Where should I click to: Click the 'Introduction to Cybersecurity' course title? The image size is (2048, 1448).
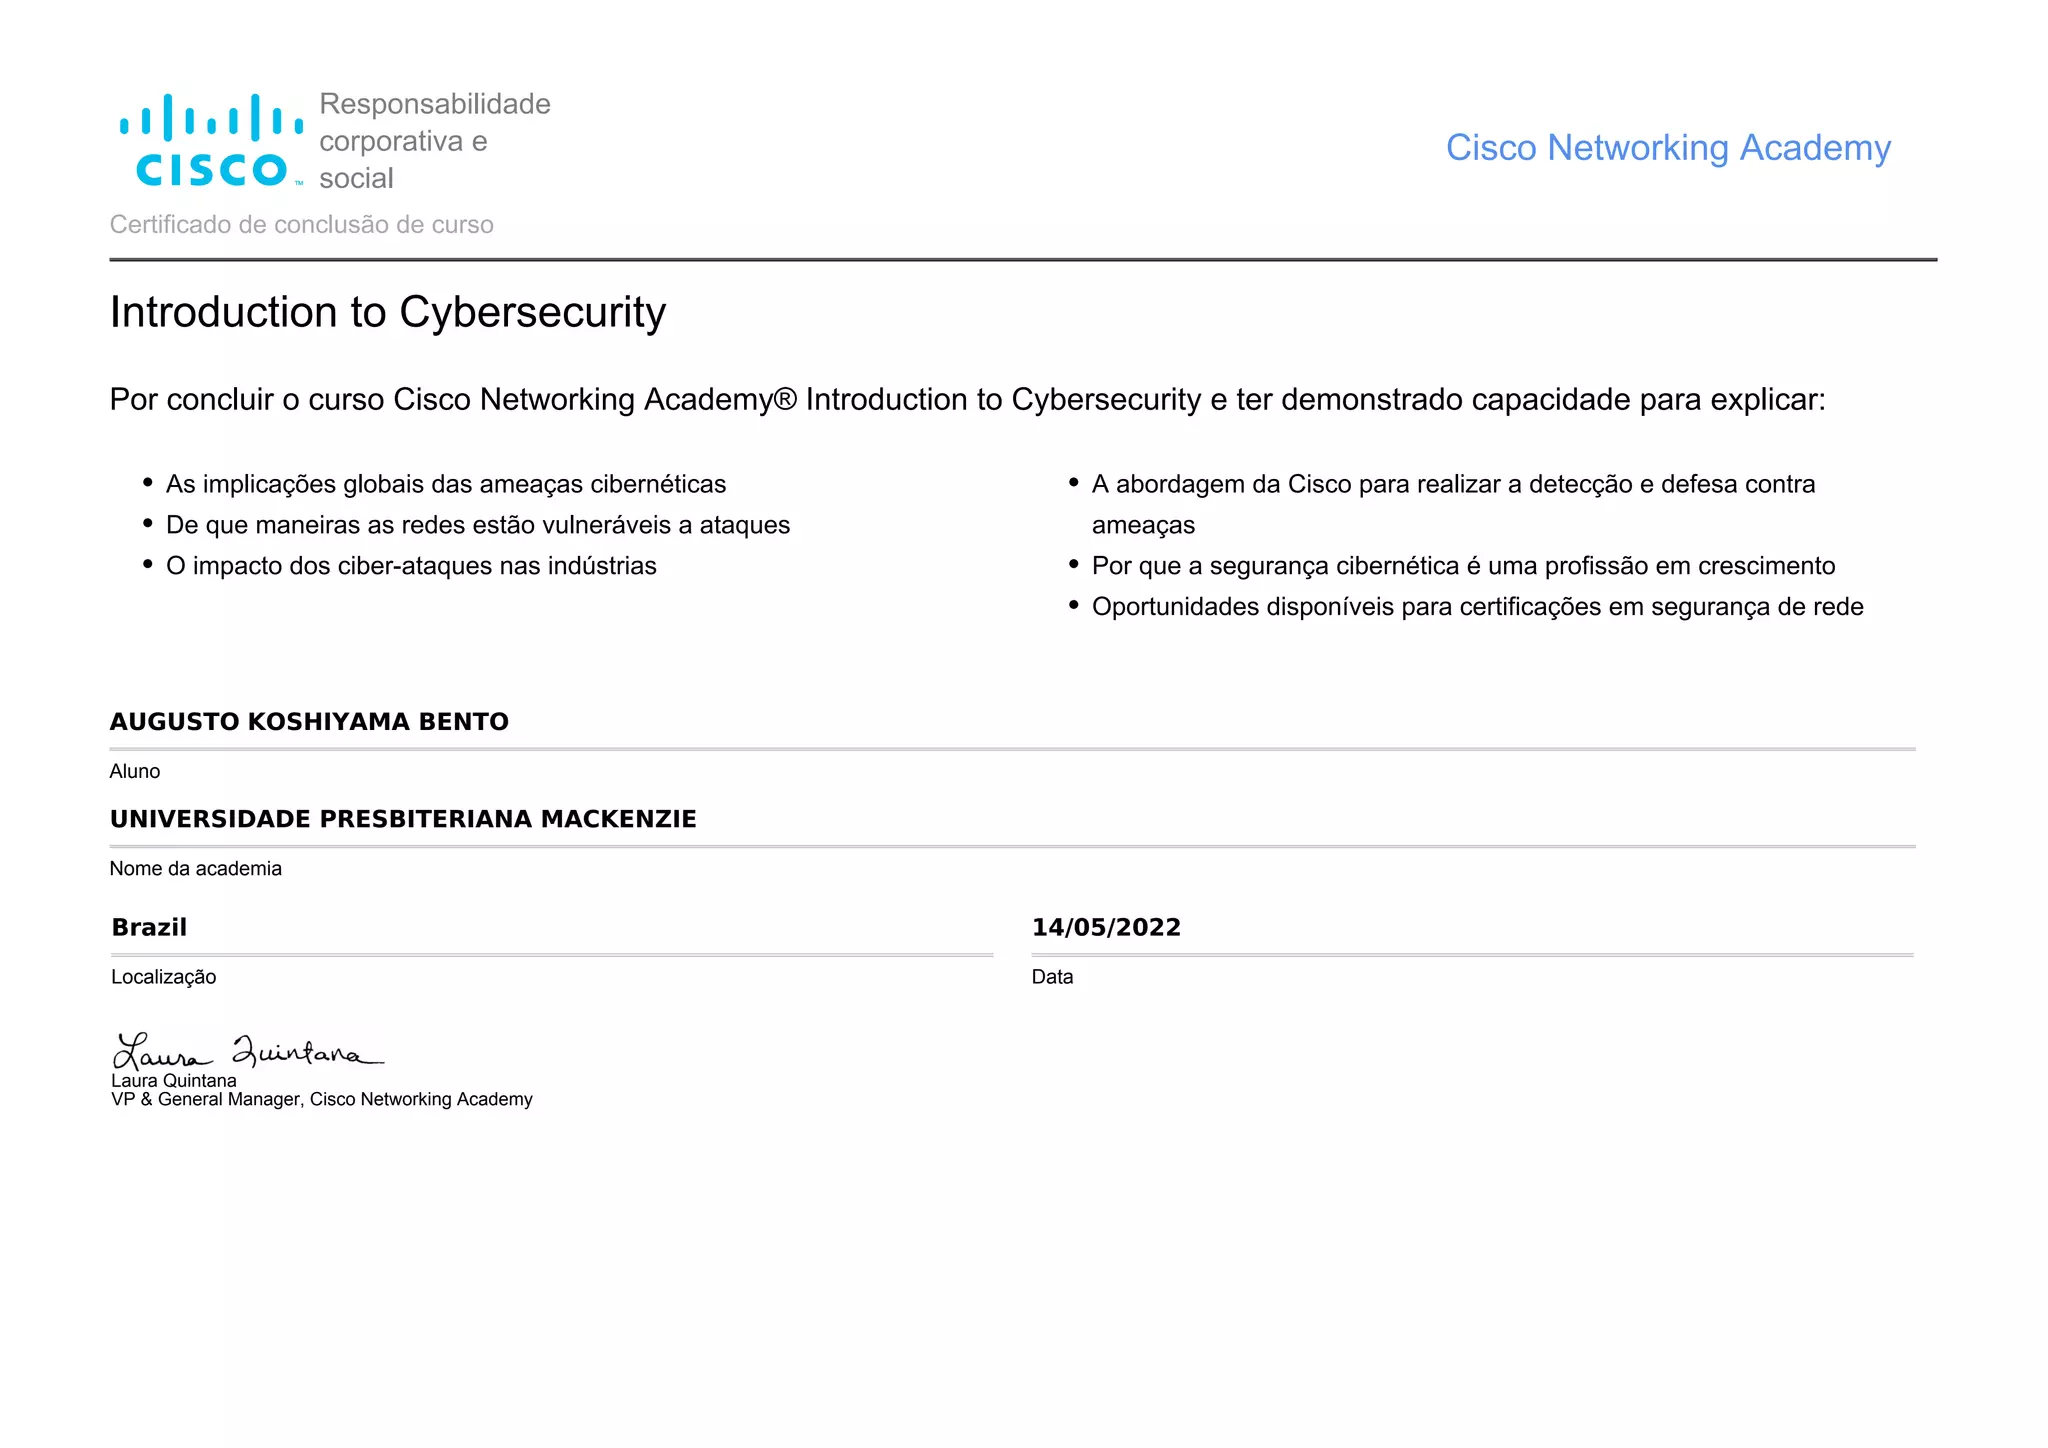click(387, 312)
